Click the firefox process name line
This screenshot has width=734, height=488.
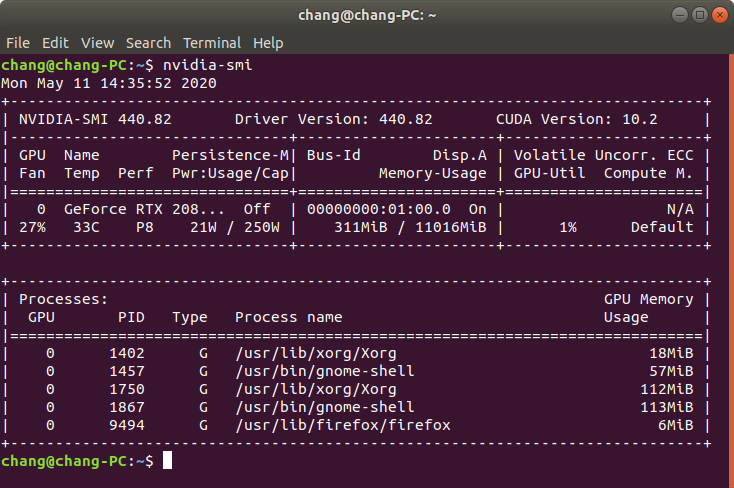pyautogui.click(x=343, y=425)
